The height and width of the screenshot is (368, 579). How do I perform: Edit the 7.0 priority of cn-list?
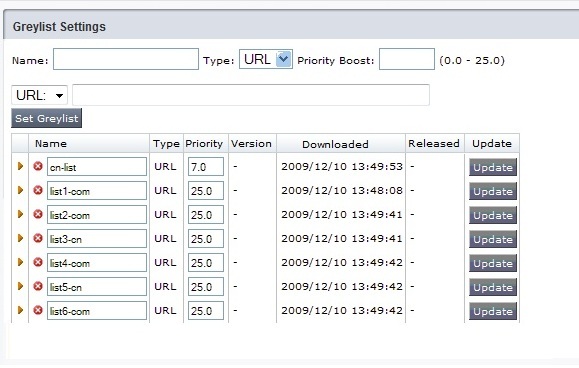coord(206,167)
